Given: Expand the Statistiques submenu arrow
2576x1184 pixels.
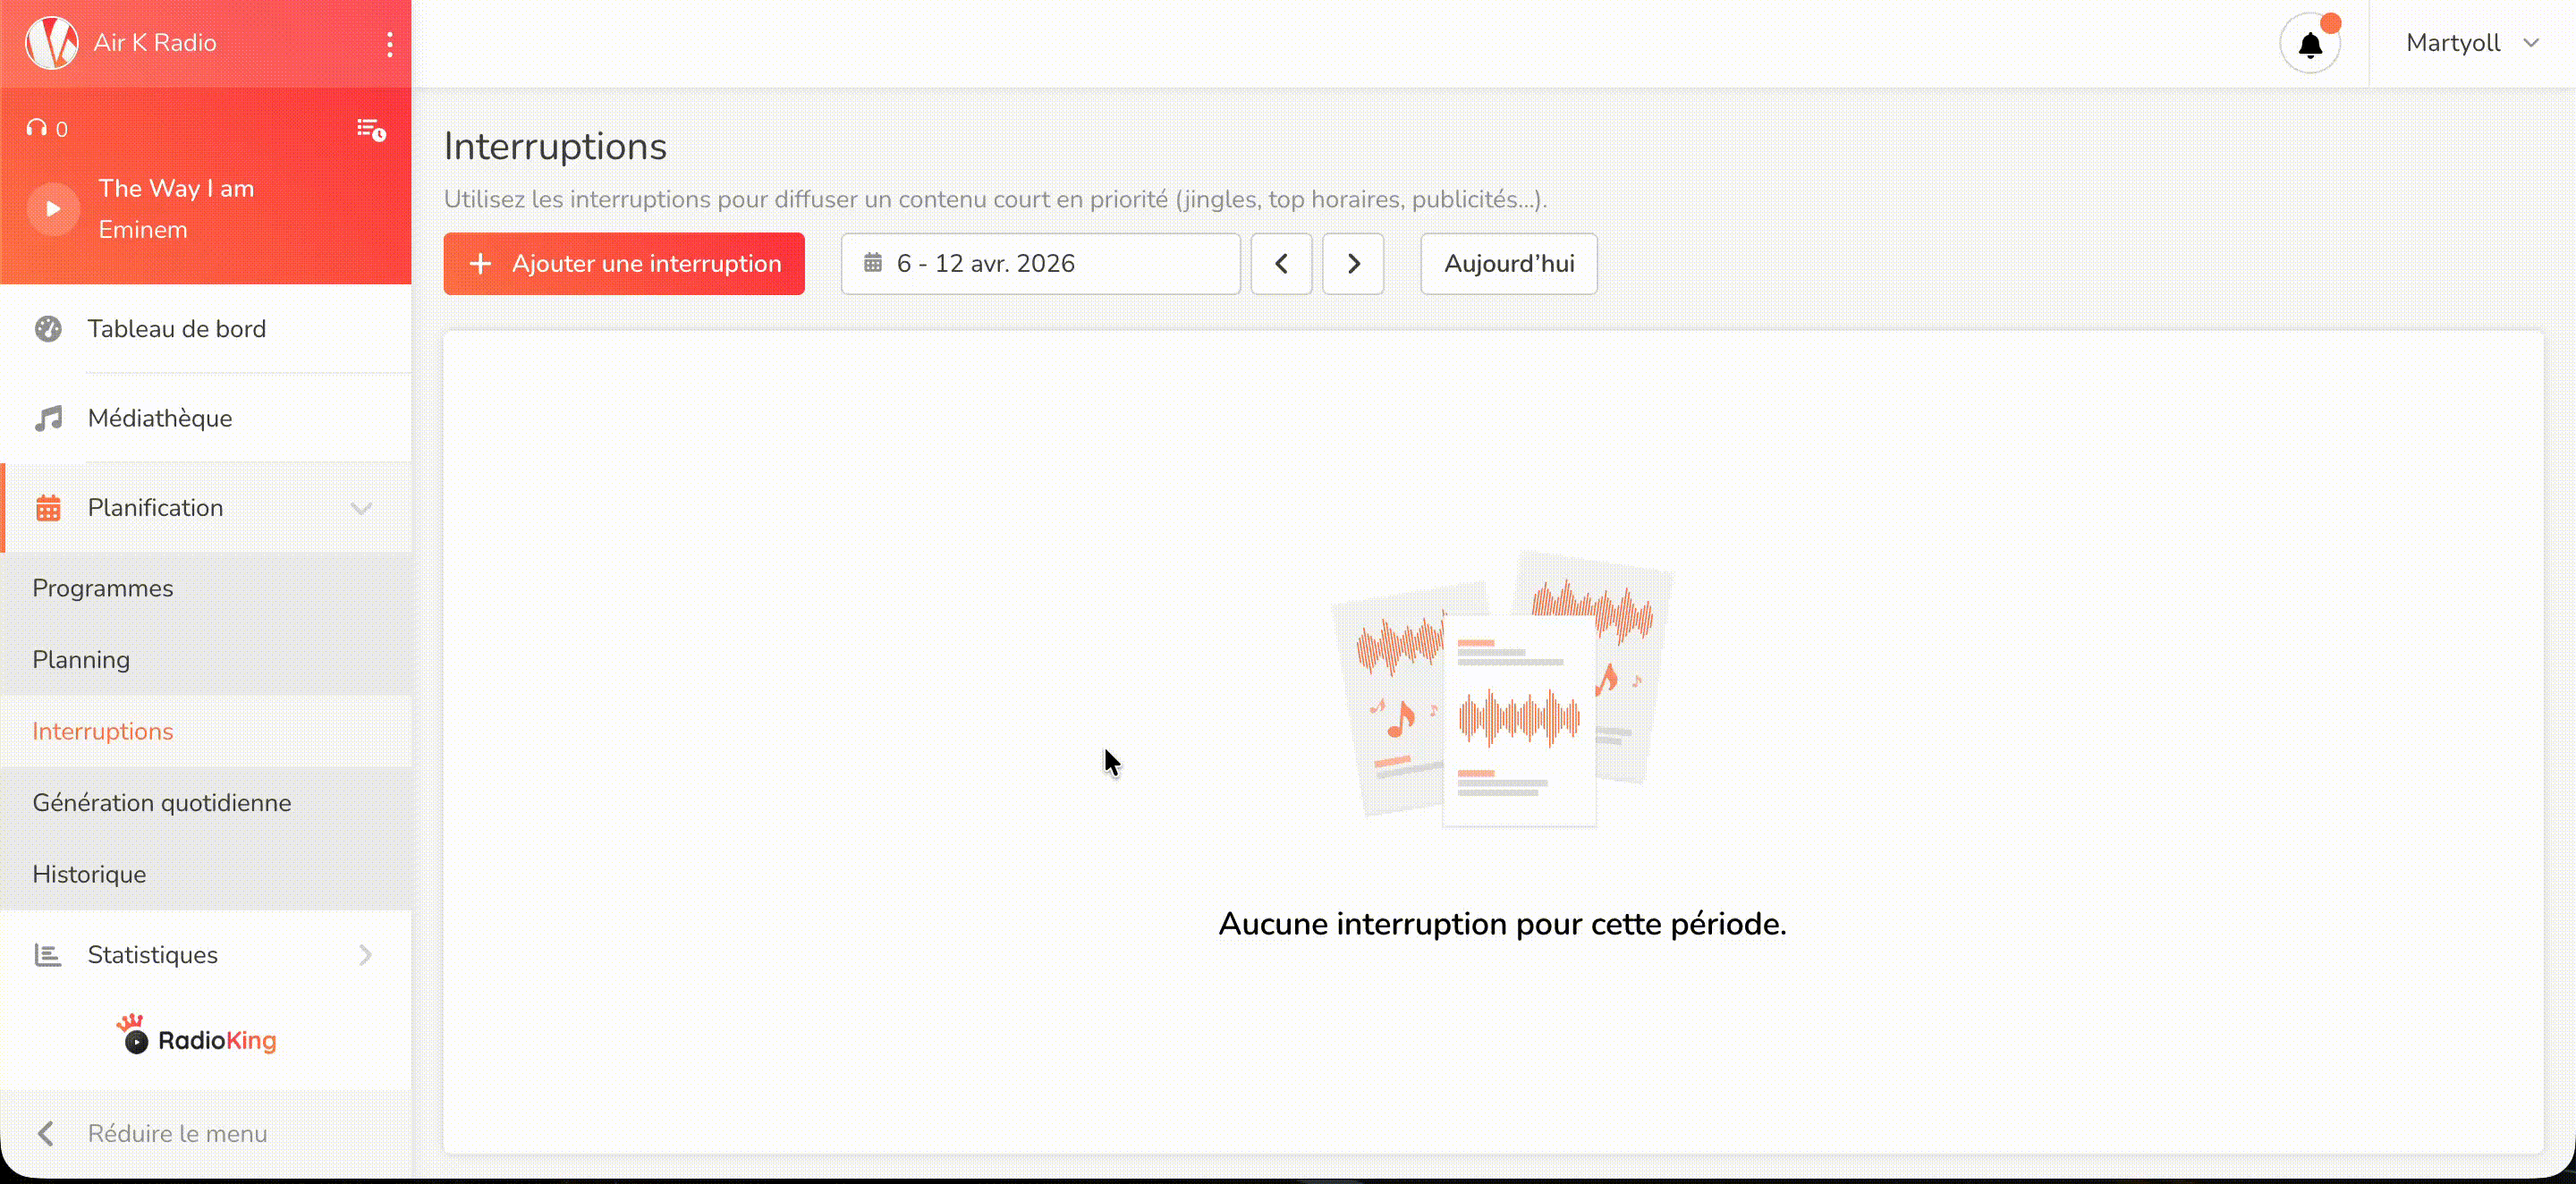Looking at the screenshot, I should tap(366, 955).
